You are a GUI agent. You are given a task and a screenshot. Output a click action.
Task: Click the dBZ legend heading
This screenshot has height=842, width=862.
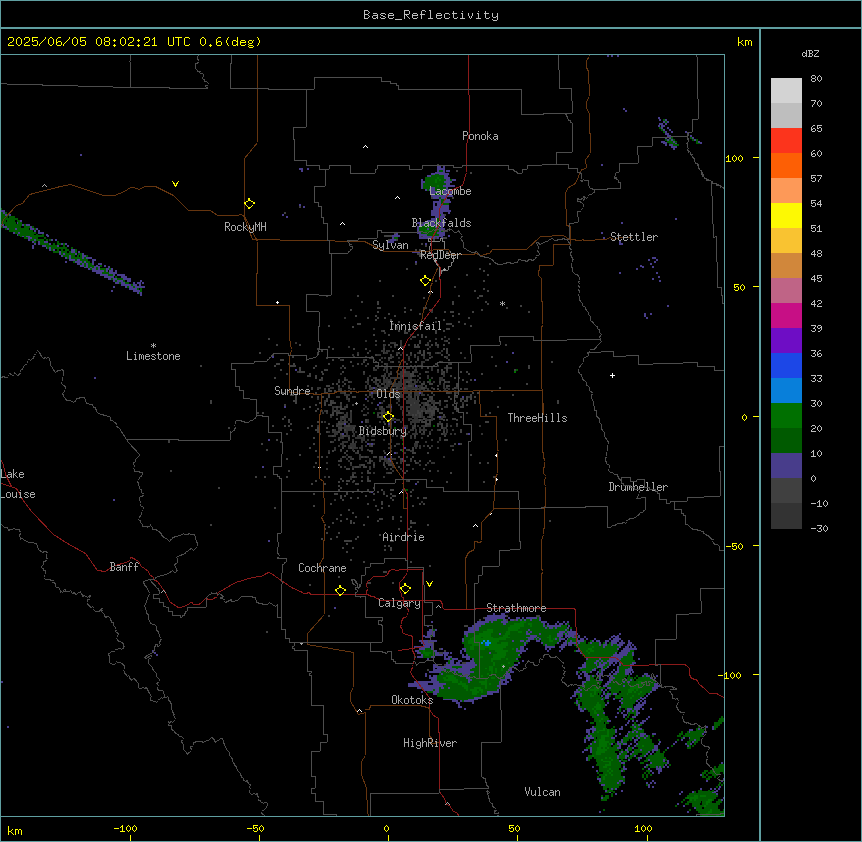click(x=810, y=54)
